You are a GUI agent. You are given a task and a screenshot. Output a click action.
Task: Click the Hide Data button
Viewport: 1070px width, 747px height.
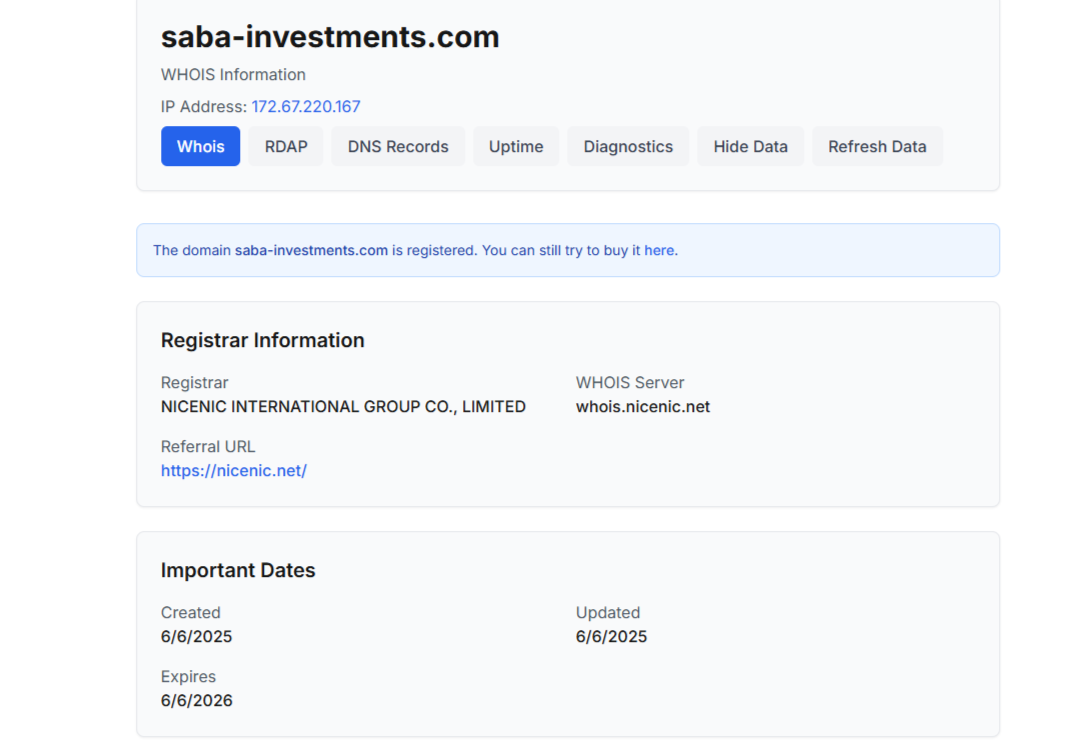click(751, 146)
